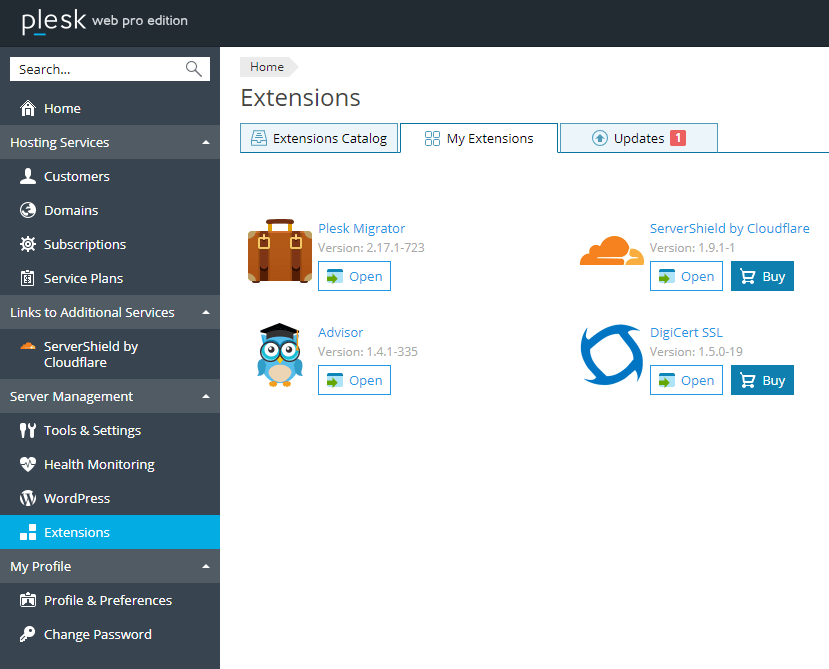Viewport: 829px width, 669px height.
Task: Click the DigiCert SSL logo icon
Action: pos(610,355)
